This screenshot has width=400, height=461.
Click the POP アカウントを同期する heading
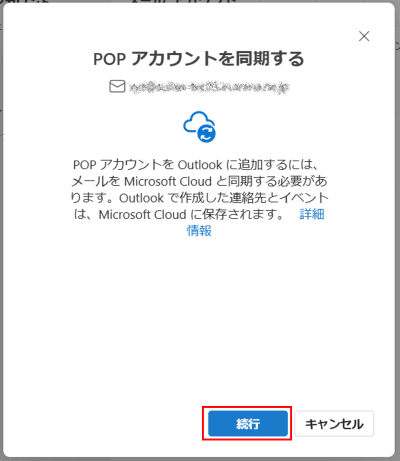[x=199, y=59]
